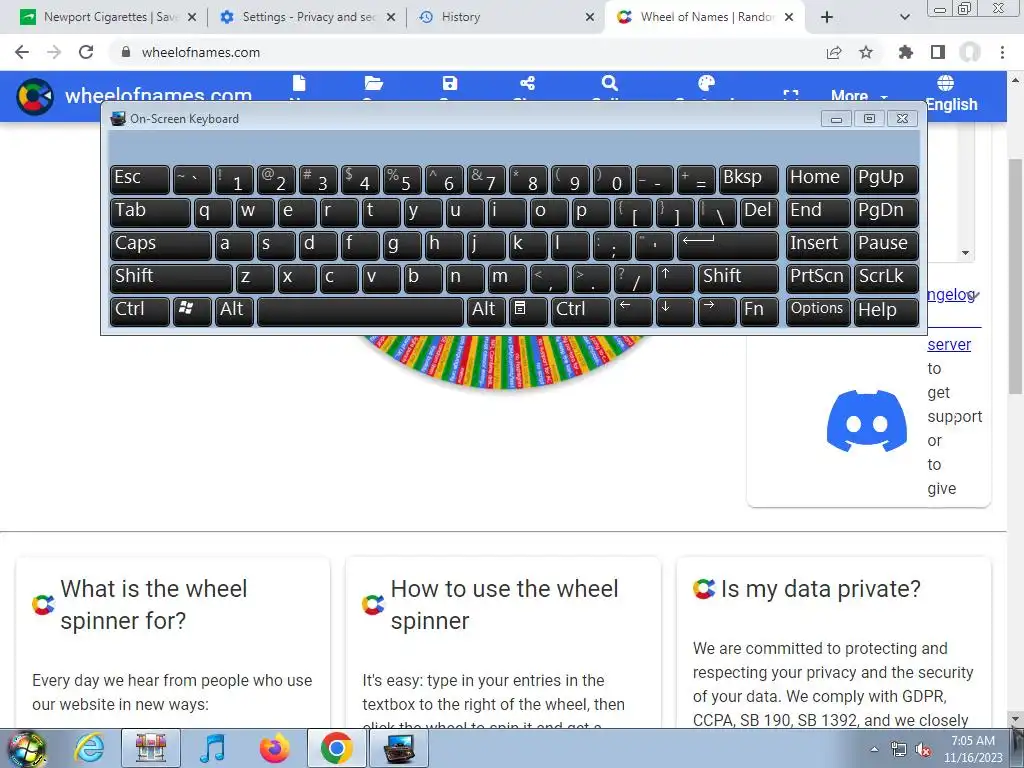Open the changelog link
This screenshot has height=768, width=1024.
pyautogui.click(x=951, y=295)
